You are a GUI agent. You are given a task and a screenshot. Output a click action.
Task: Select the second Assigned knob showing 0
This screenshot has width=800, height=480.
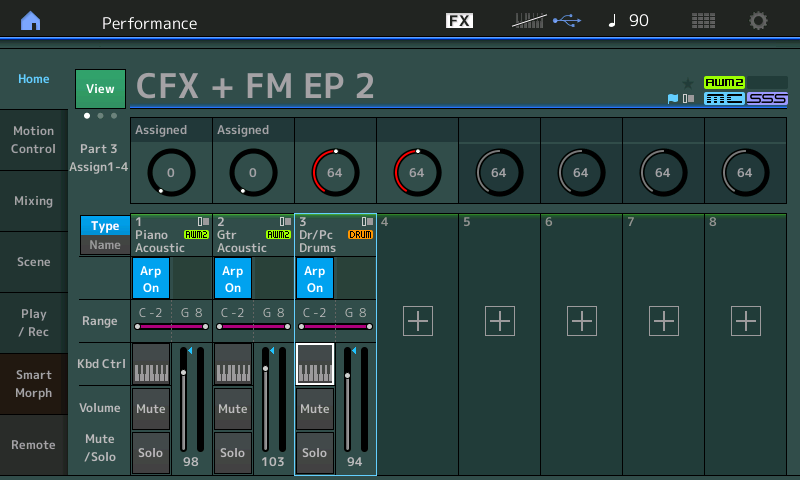(253, 172)
